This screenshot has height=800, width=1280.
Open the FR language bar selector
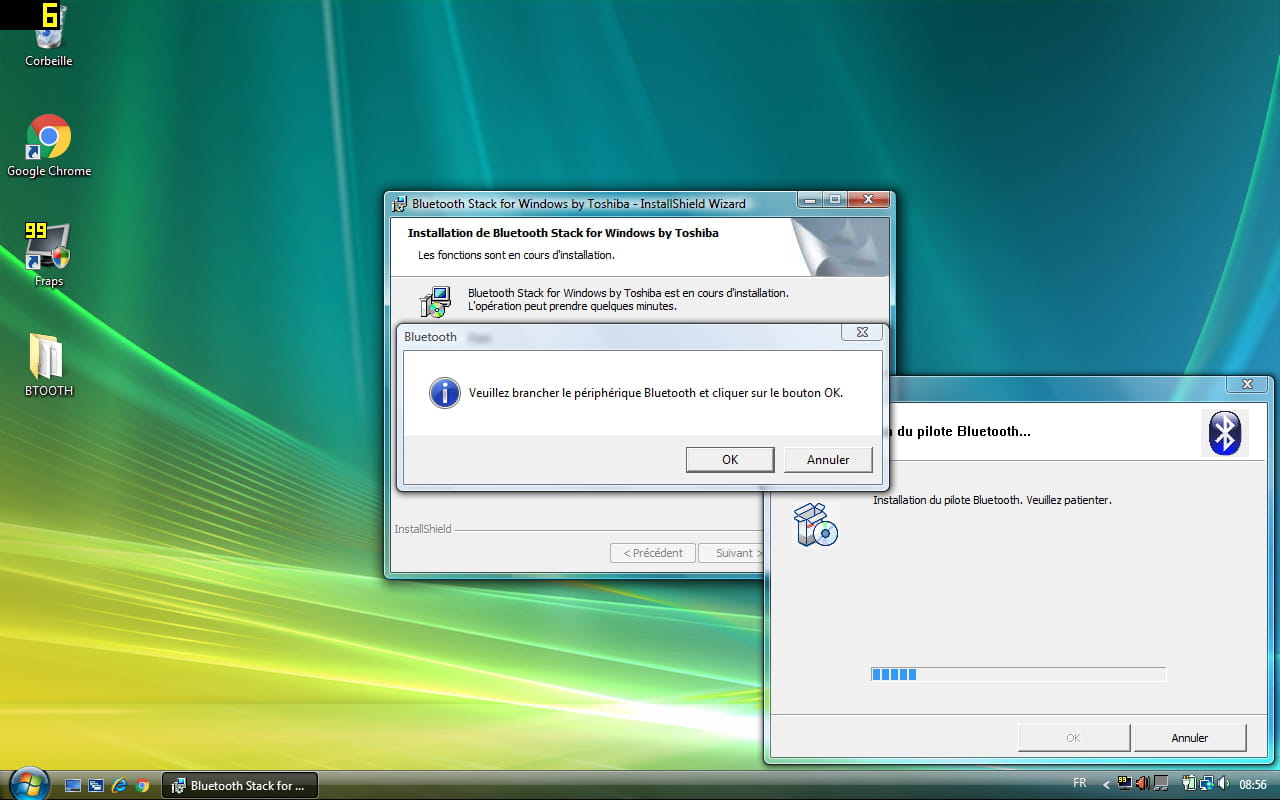point(1080,783)
